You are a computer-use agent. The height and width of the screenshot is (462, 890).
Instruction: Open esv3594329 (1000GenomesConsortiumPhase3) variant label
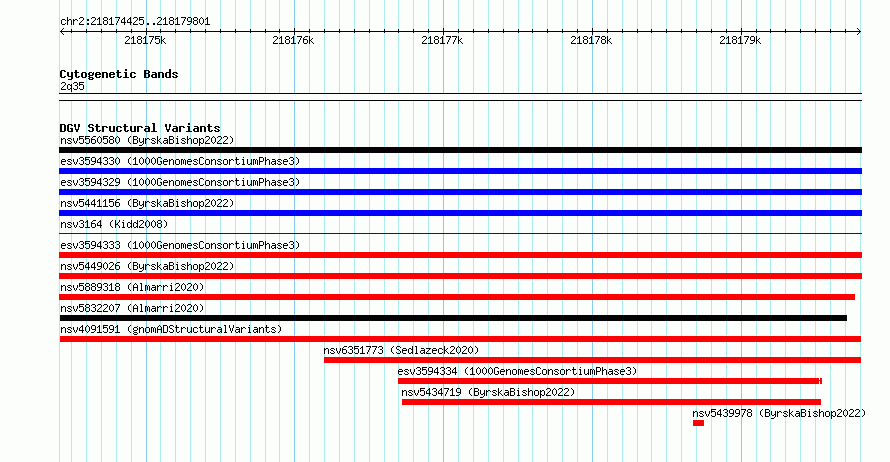[180, 182]
